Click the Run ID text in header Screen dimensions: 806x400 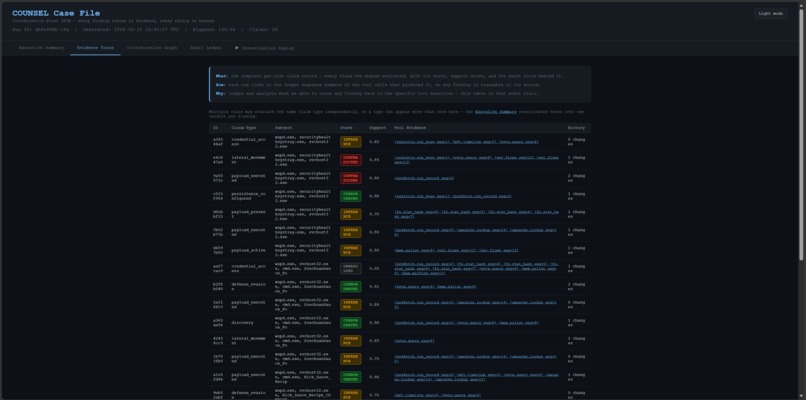[41, 30]
